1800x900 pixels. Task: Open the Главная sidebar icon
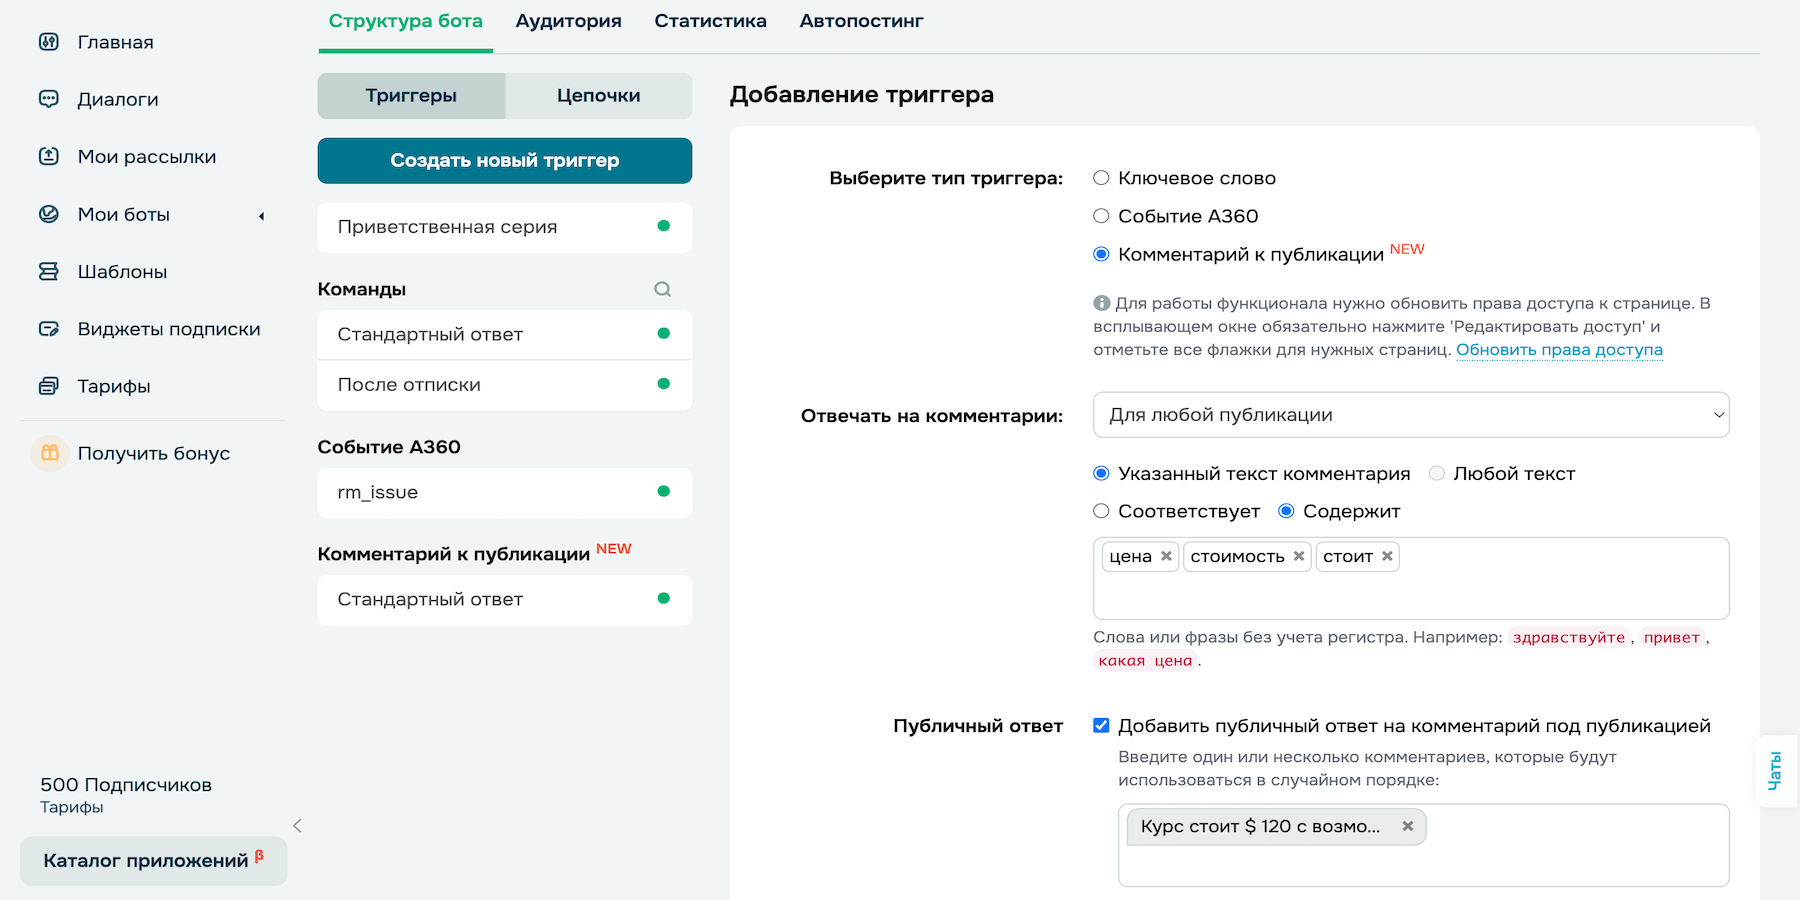(49, 42)
